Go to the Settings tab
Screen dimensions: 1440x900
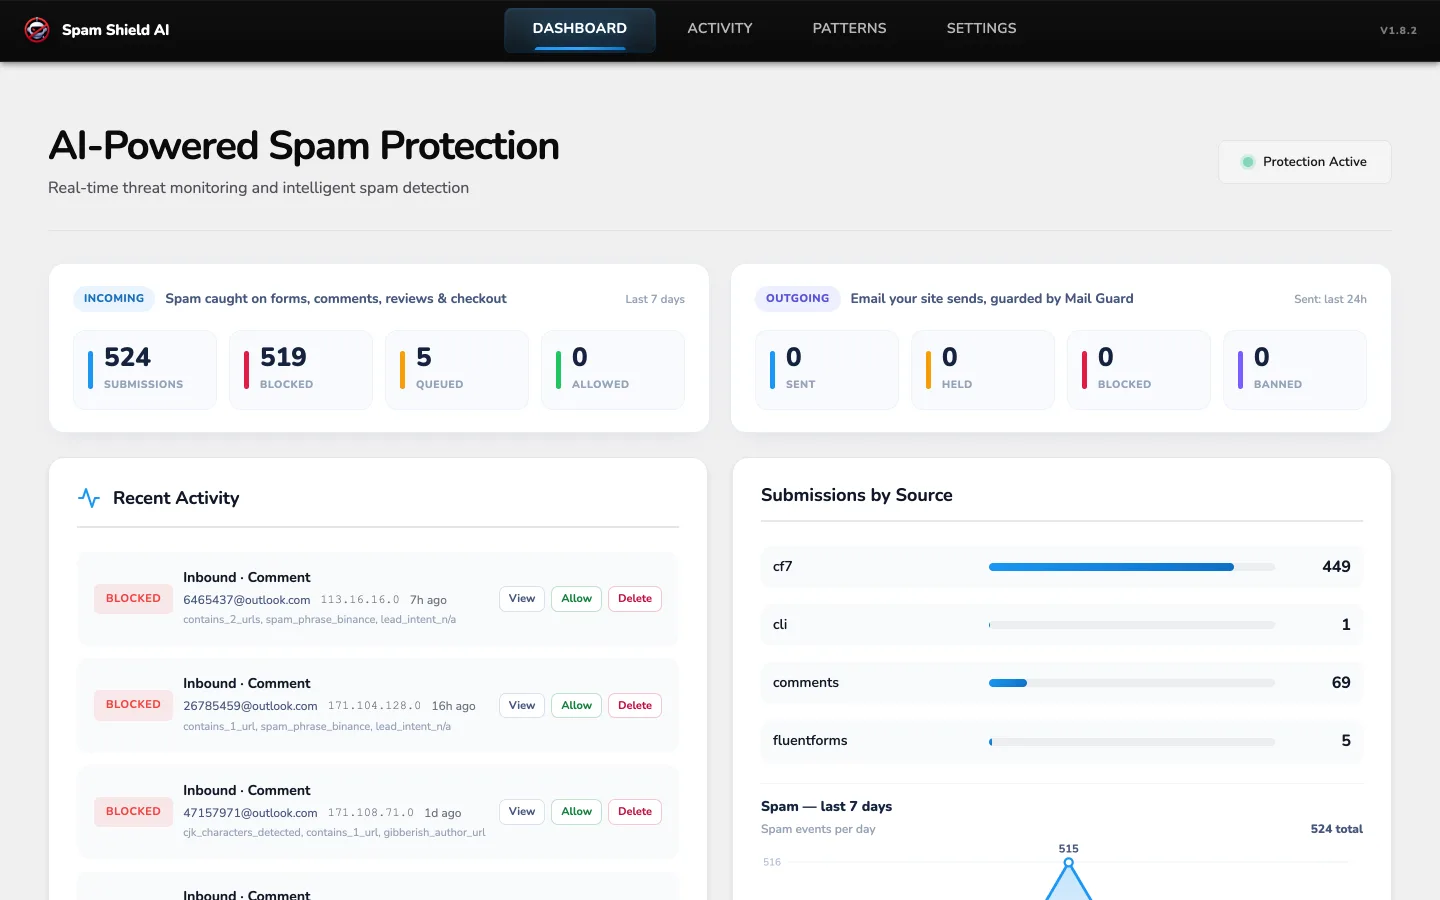[x=981, y=29]
